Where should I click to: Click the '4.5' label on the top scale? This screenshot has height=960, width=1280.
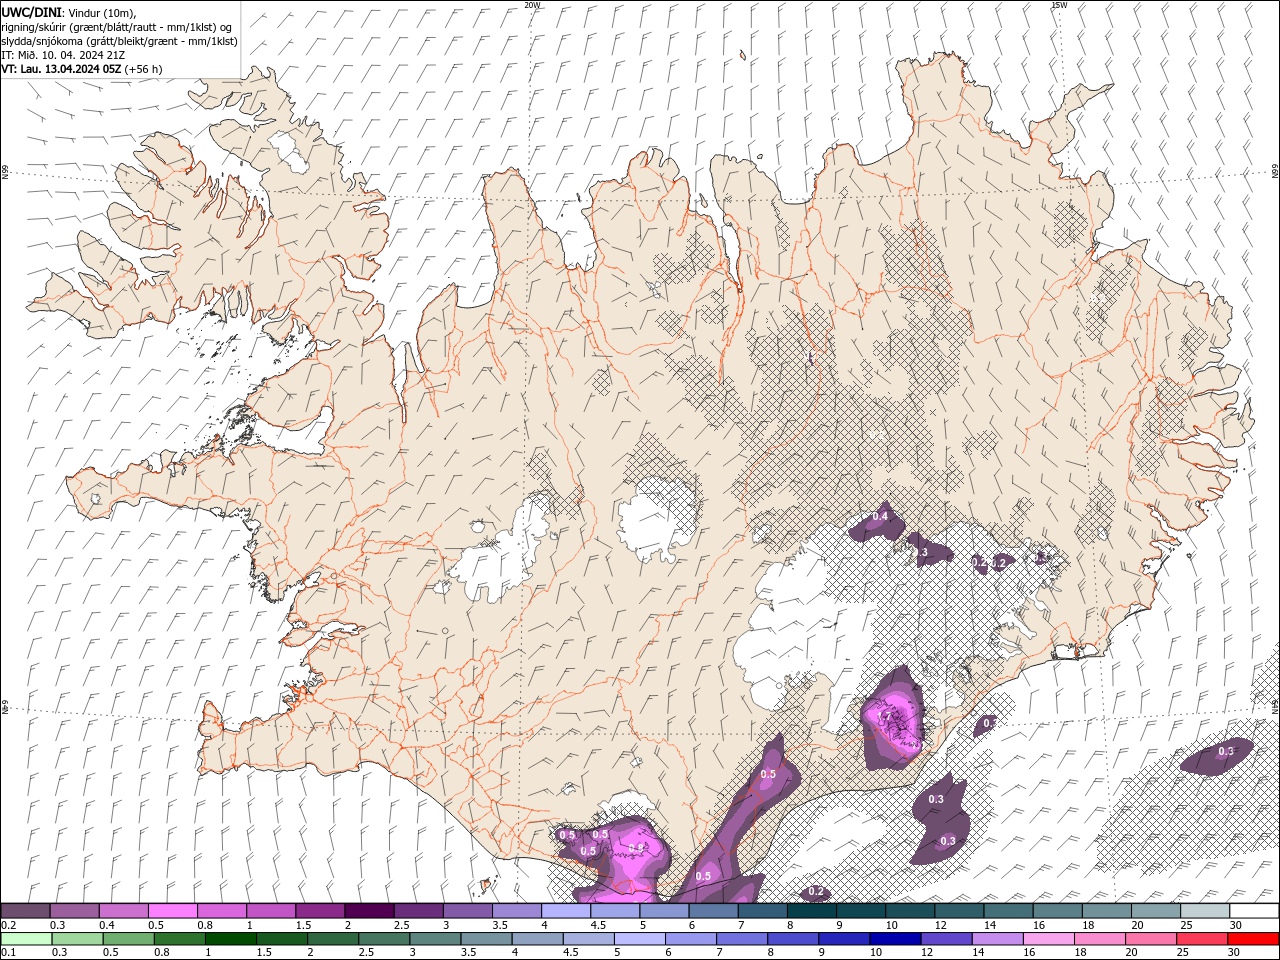[598, 925]
